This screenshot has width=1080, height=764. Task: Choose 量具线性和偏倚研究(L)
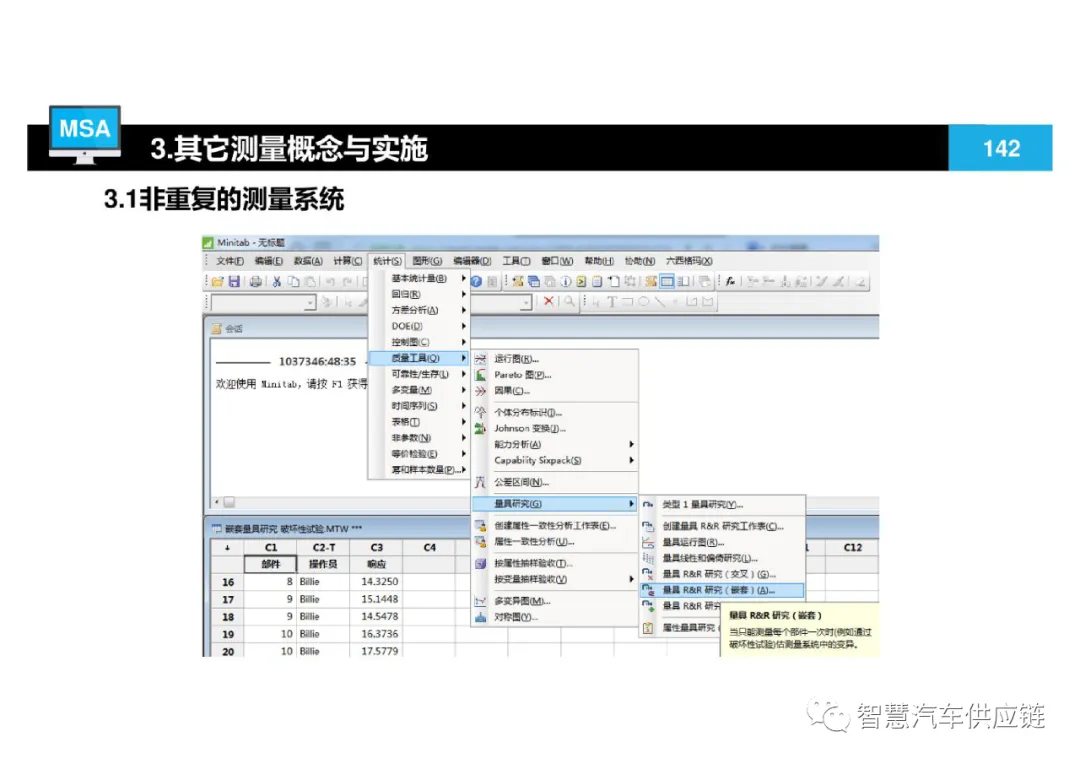(723, 558)
